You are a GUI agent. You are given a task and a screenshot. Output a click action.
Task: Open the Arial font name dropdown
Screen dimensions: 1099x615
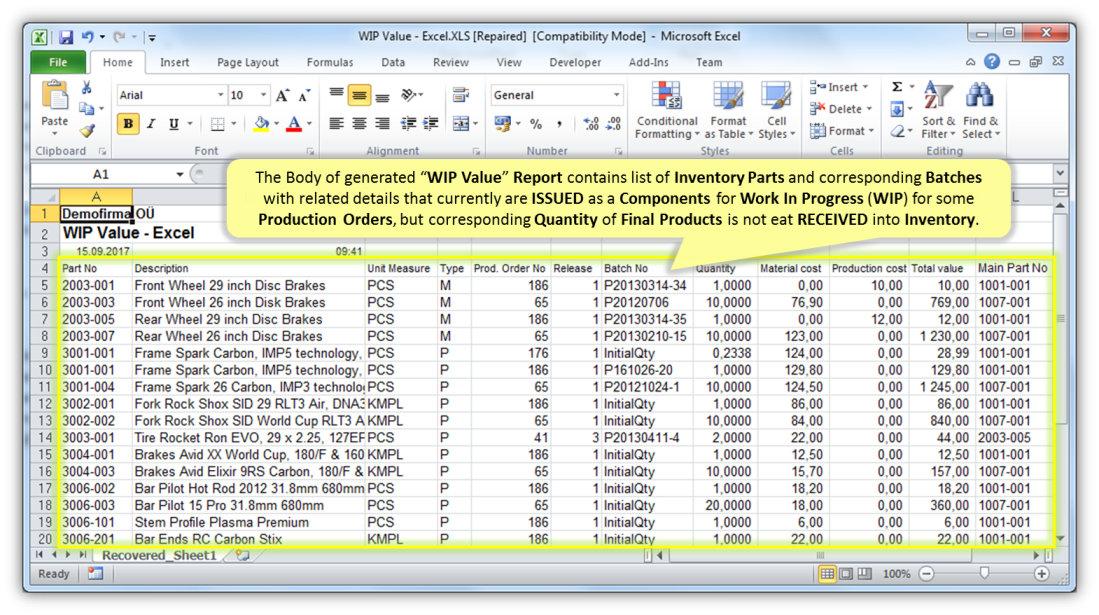click(220, 95)
